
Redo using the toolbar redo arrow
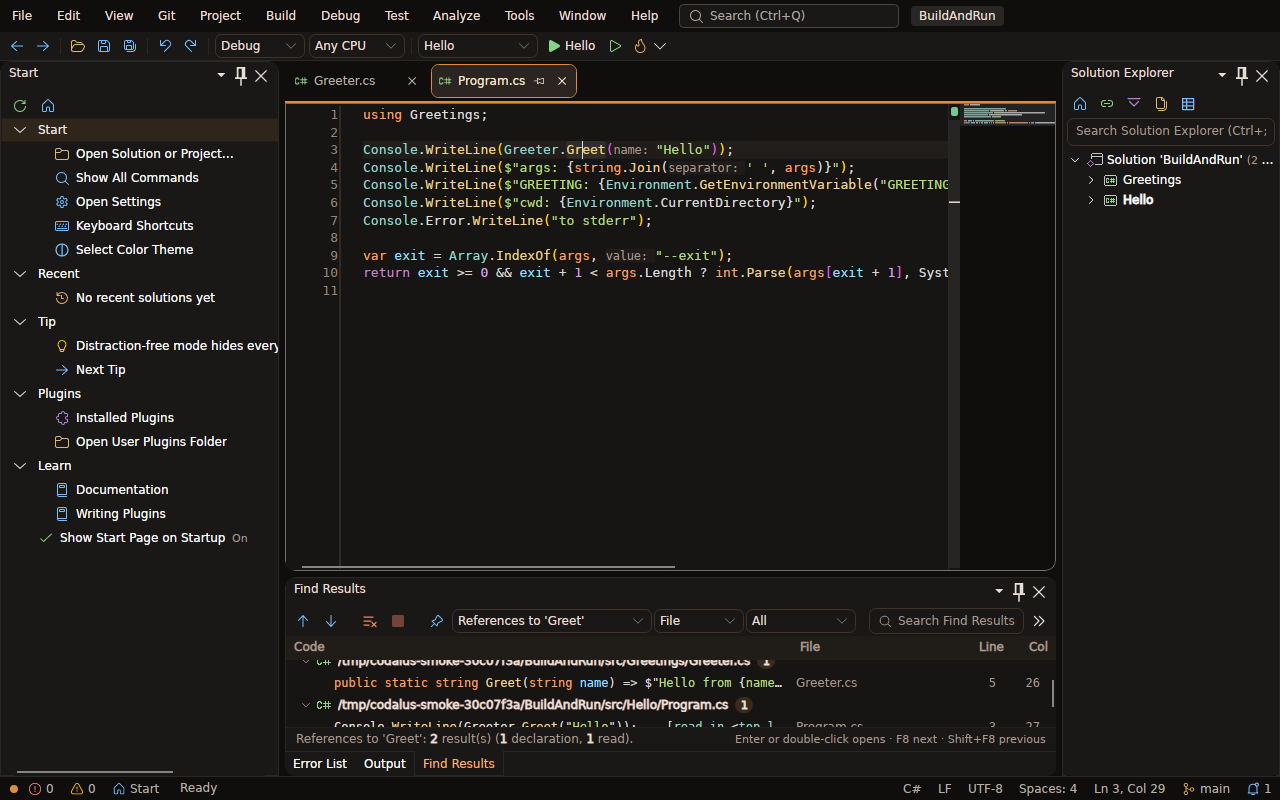[190, 46]
